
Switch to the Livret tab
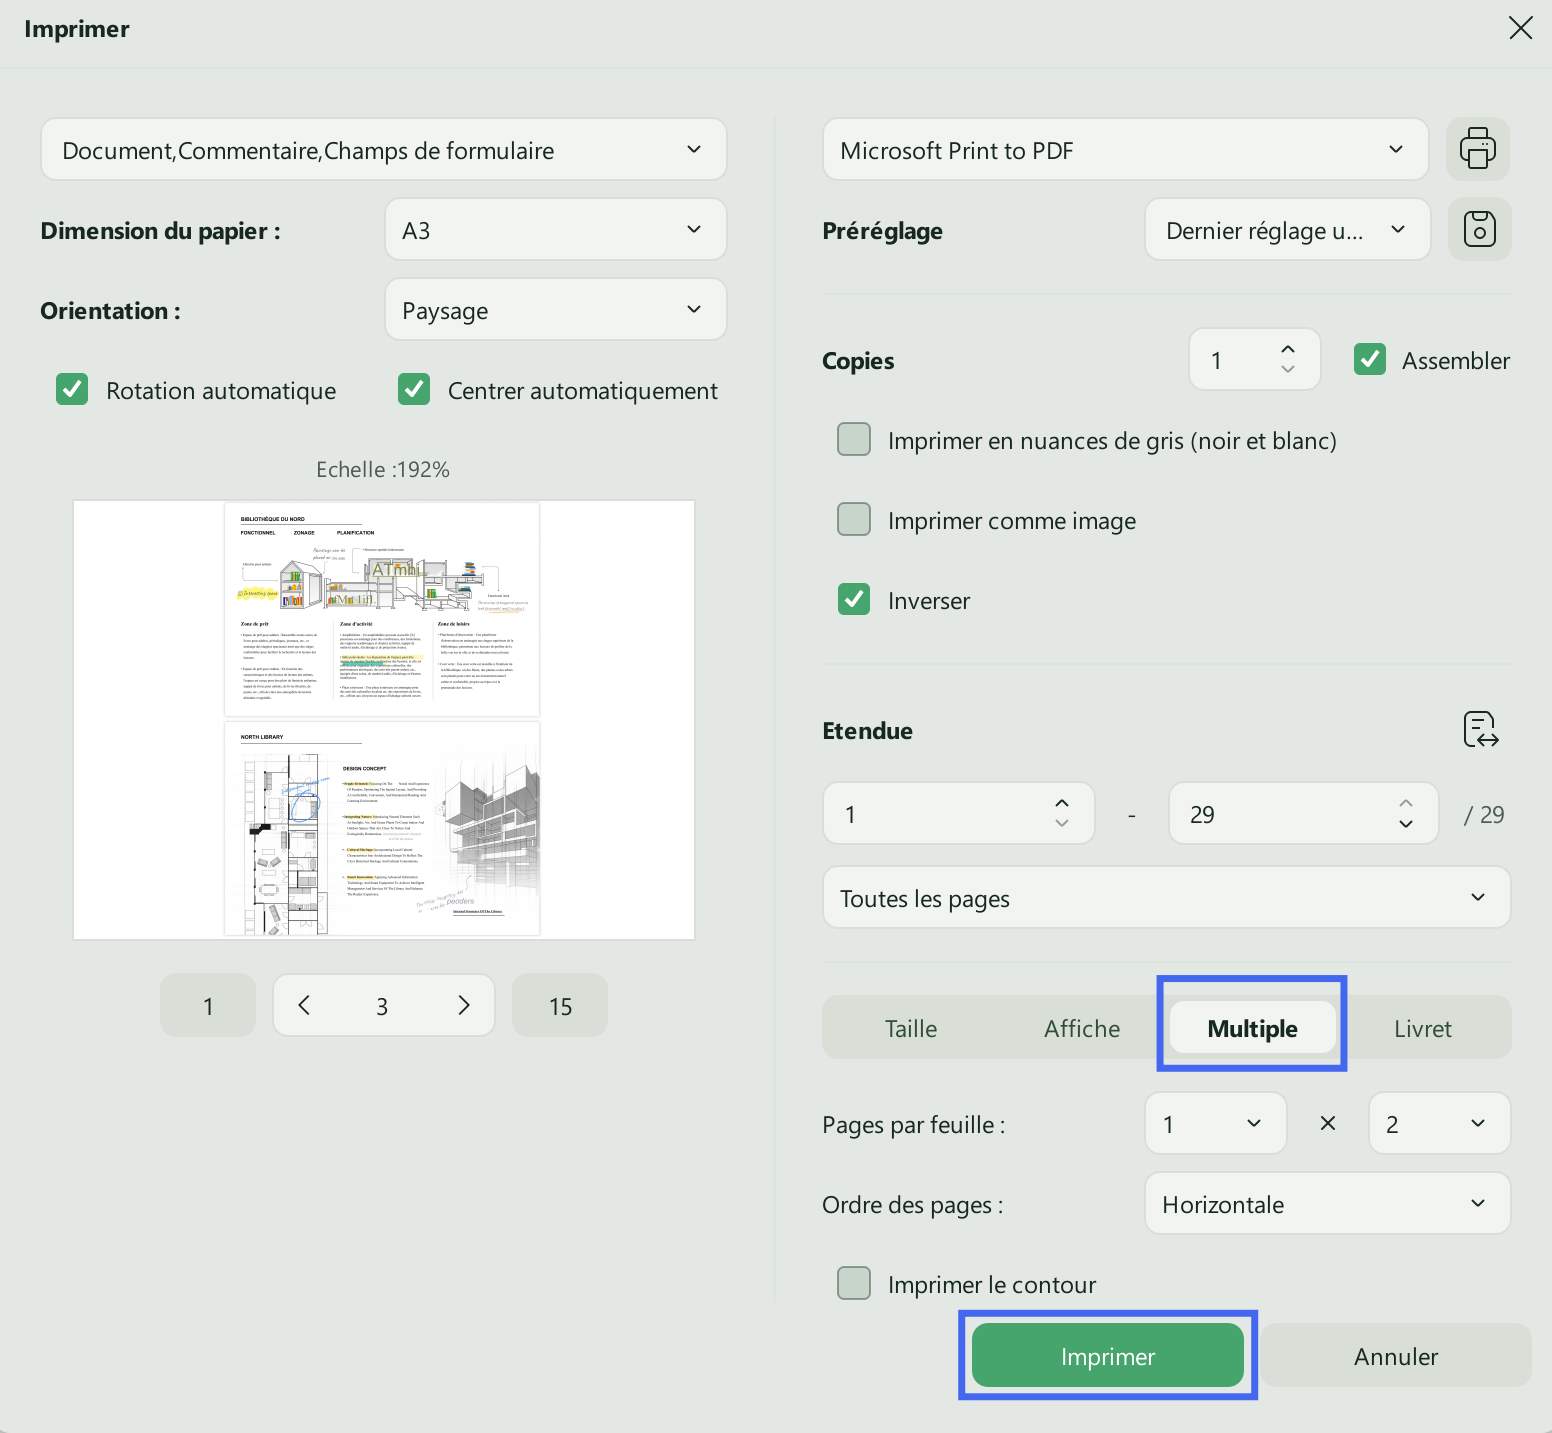1423,1028
